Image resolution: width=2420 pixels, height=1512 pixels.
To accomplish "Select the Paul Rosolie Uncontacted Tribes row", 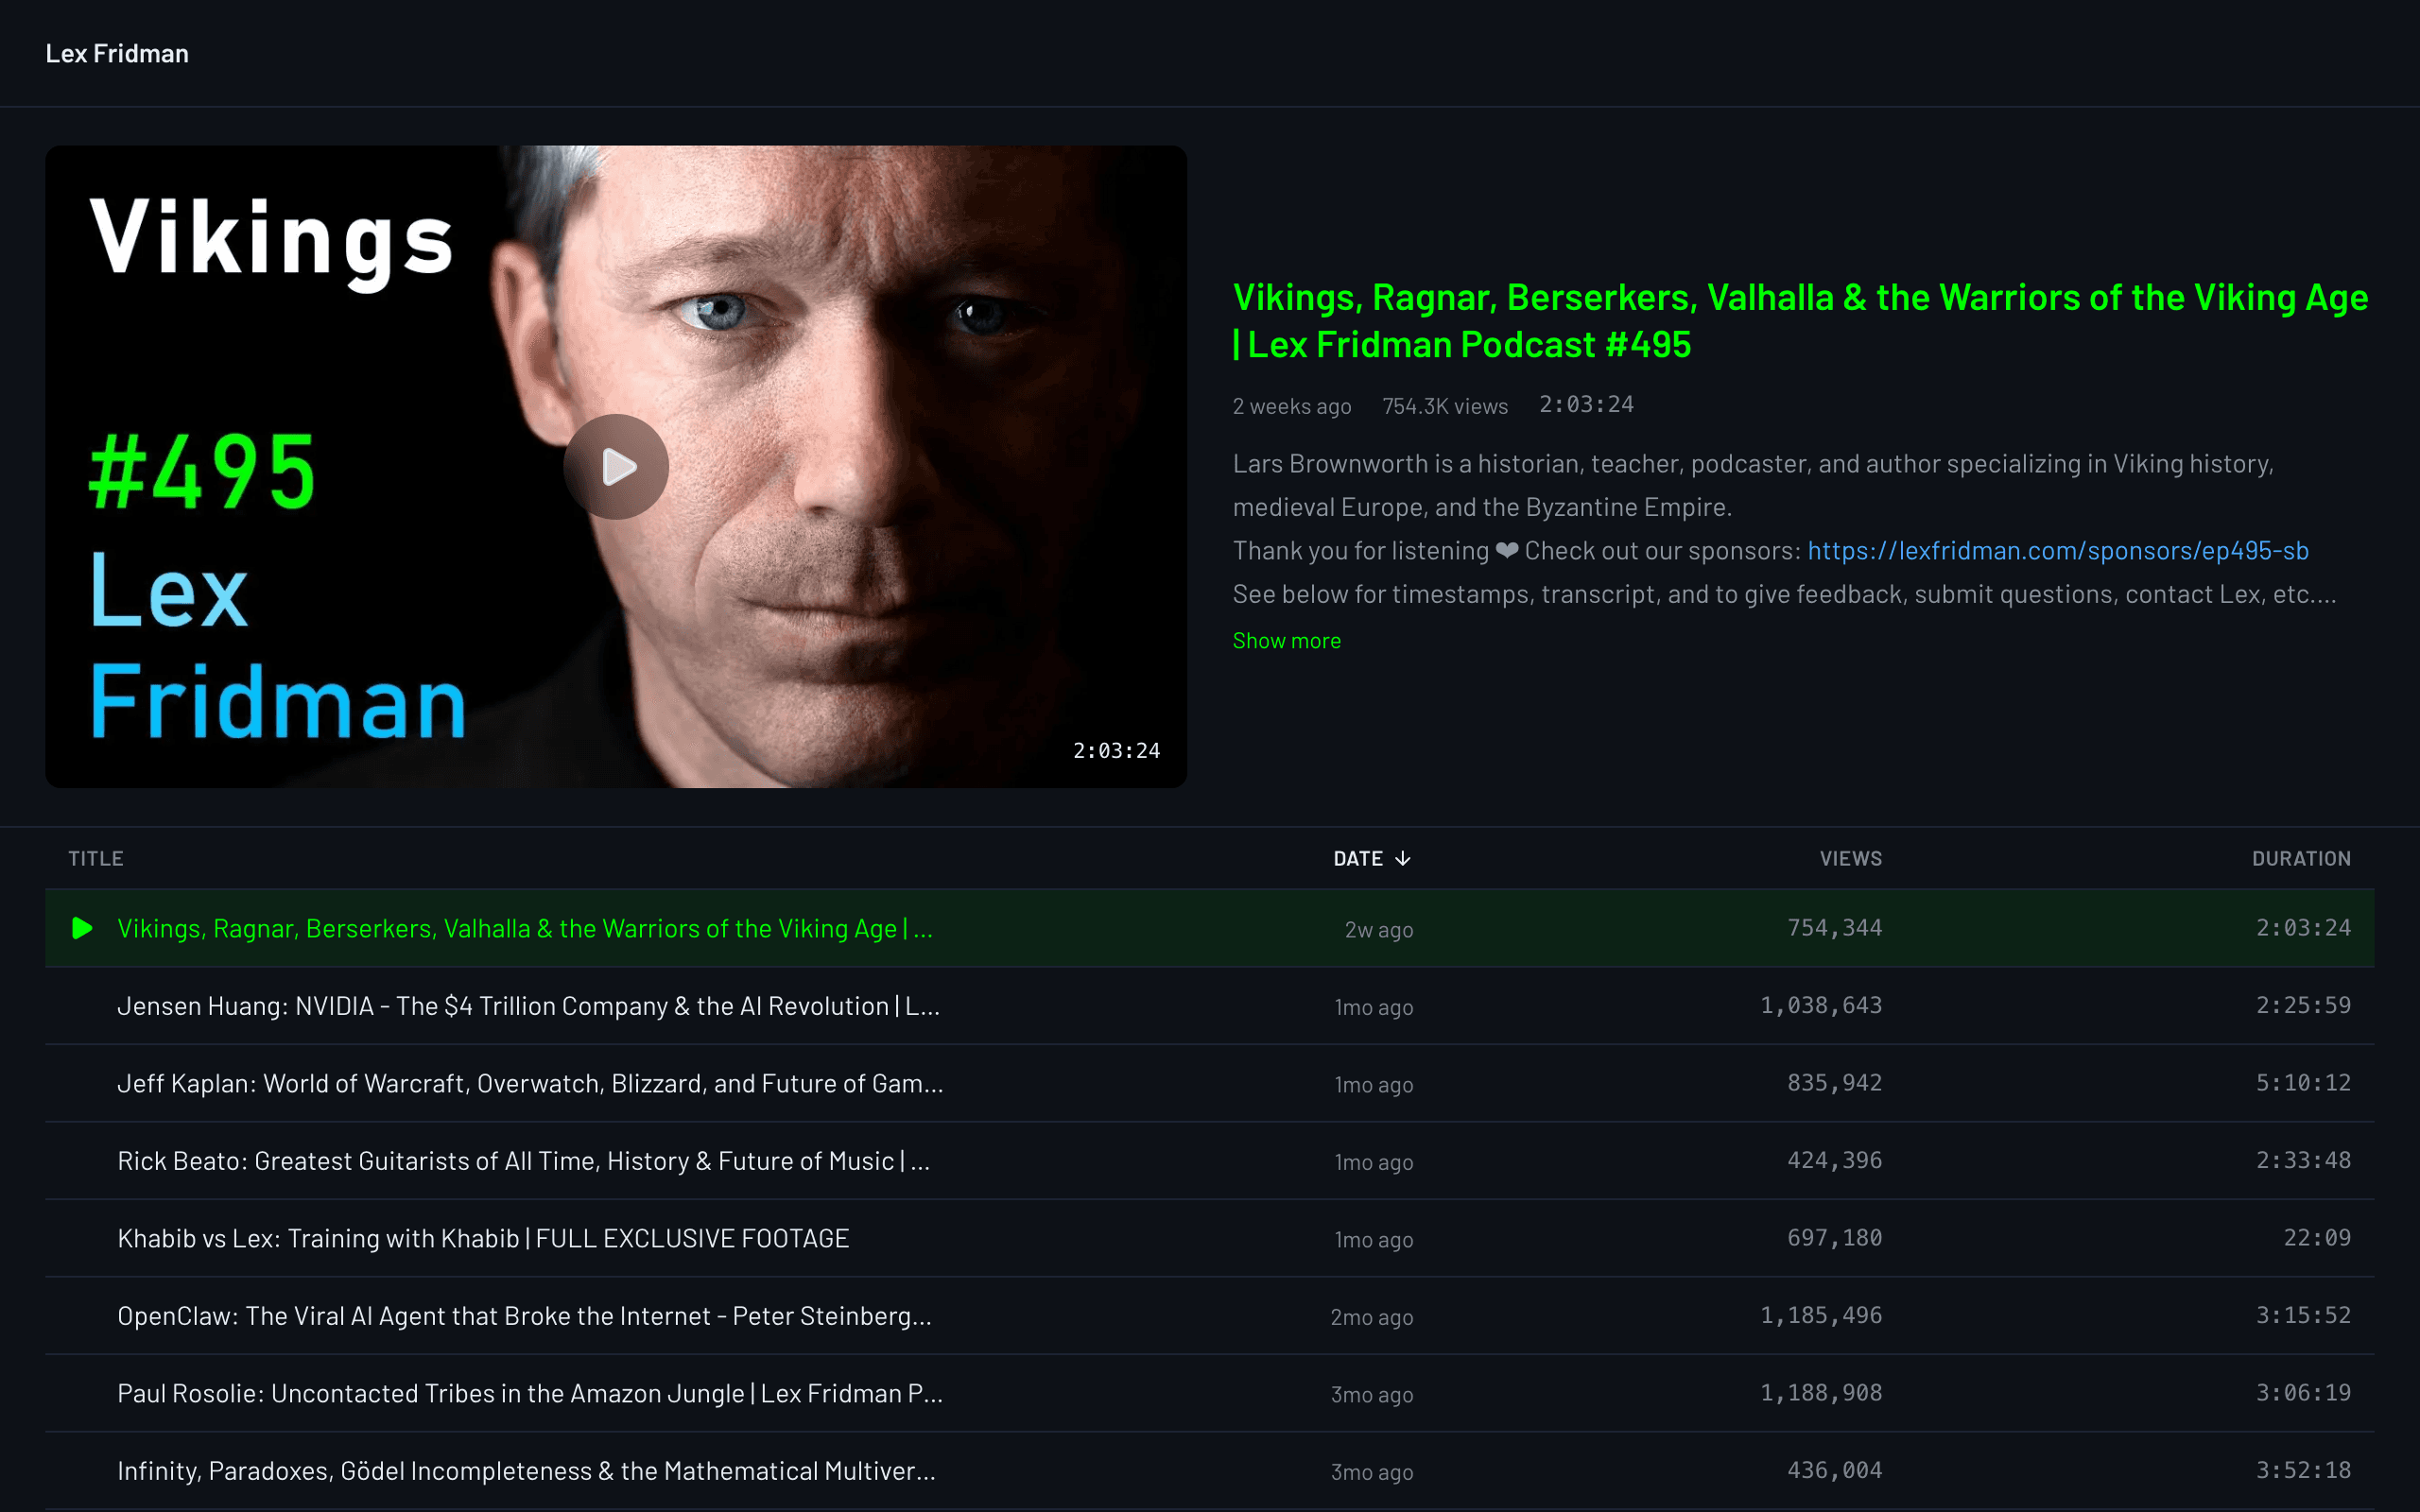I will (1210, 1393).
